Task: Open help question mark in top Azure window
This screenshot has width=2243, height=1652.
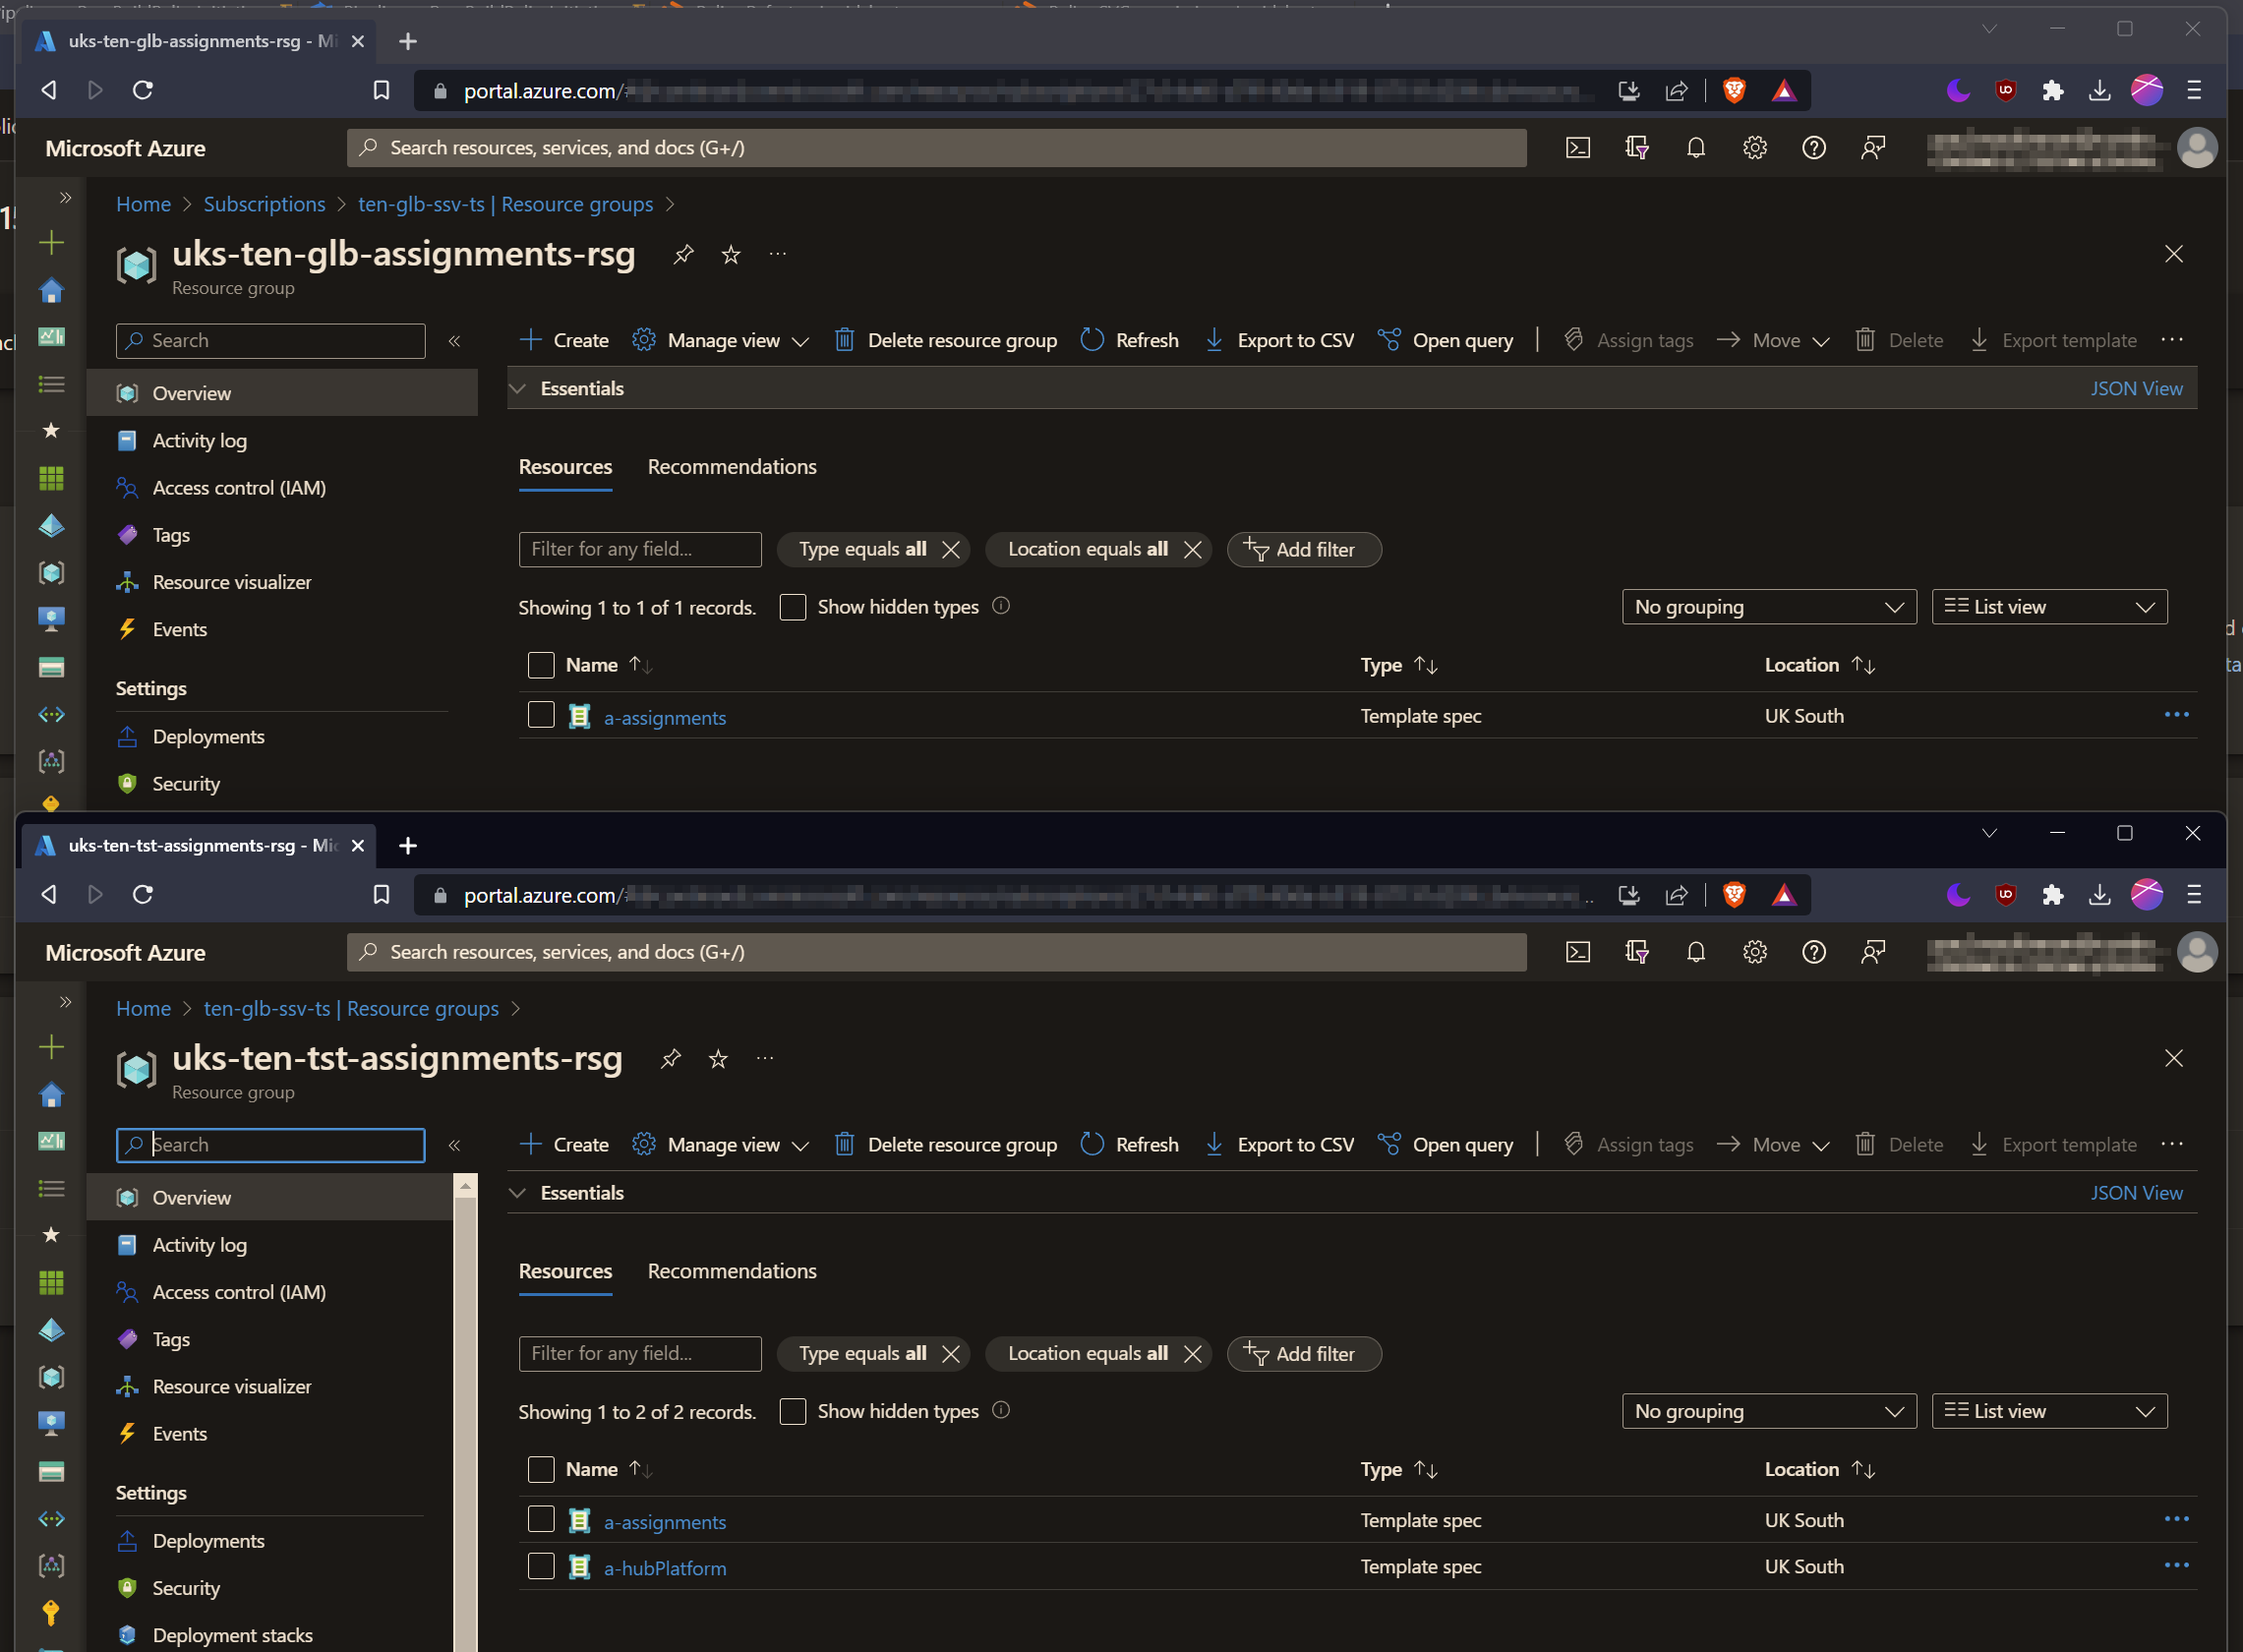Action: point(1813,148)
